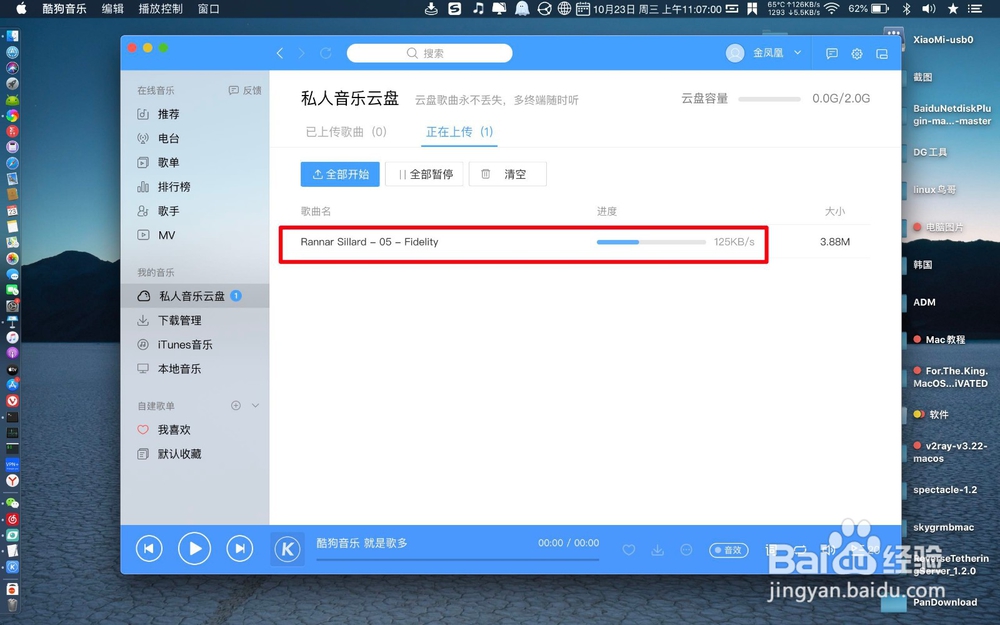Switch to 已上传歌曲 (0) tab
Viewport: 1000px width, 625px height.
point(346,132)
